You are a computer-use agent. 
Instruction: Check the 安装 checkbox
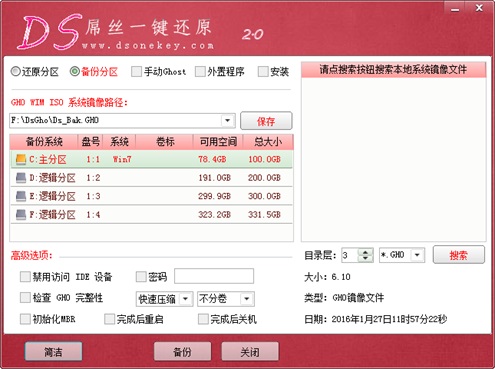tap(263, 71)
